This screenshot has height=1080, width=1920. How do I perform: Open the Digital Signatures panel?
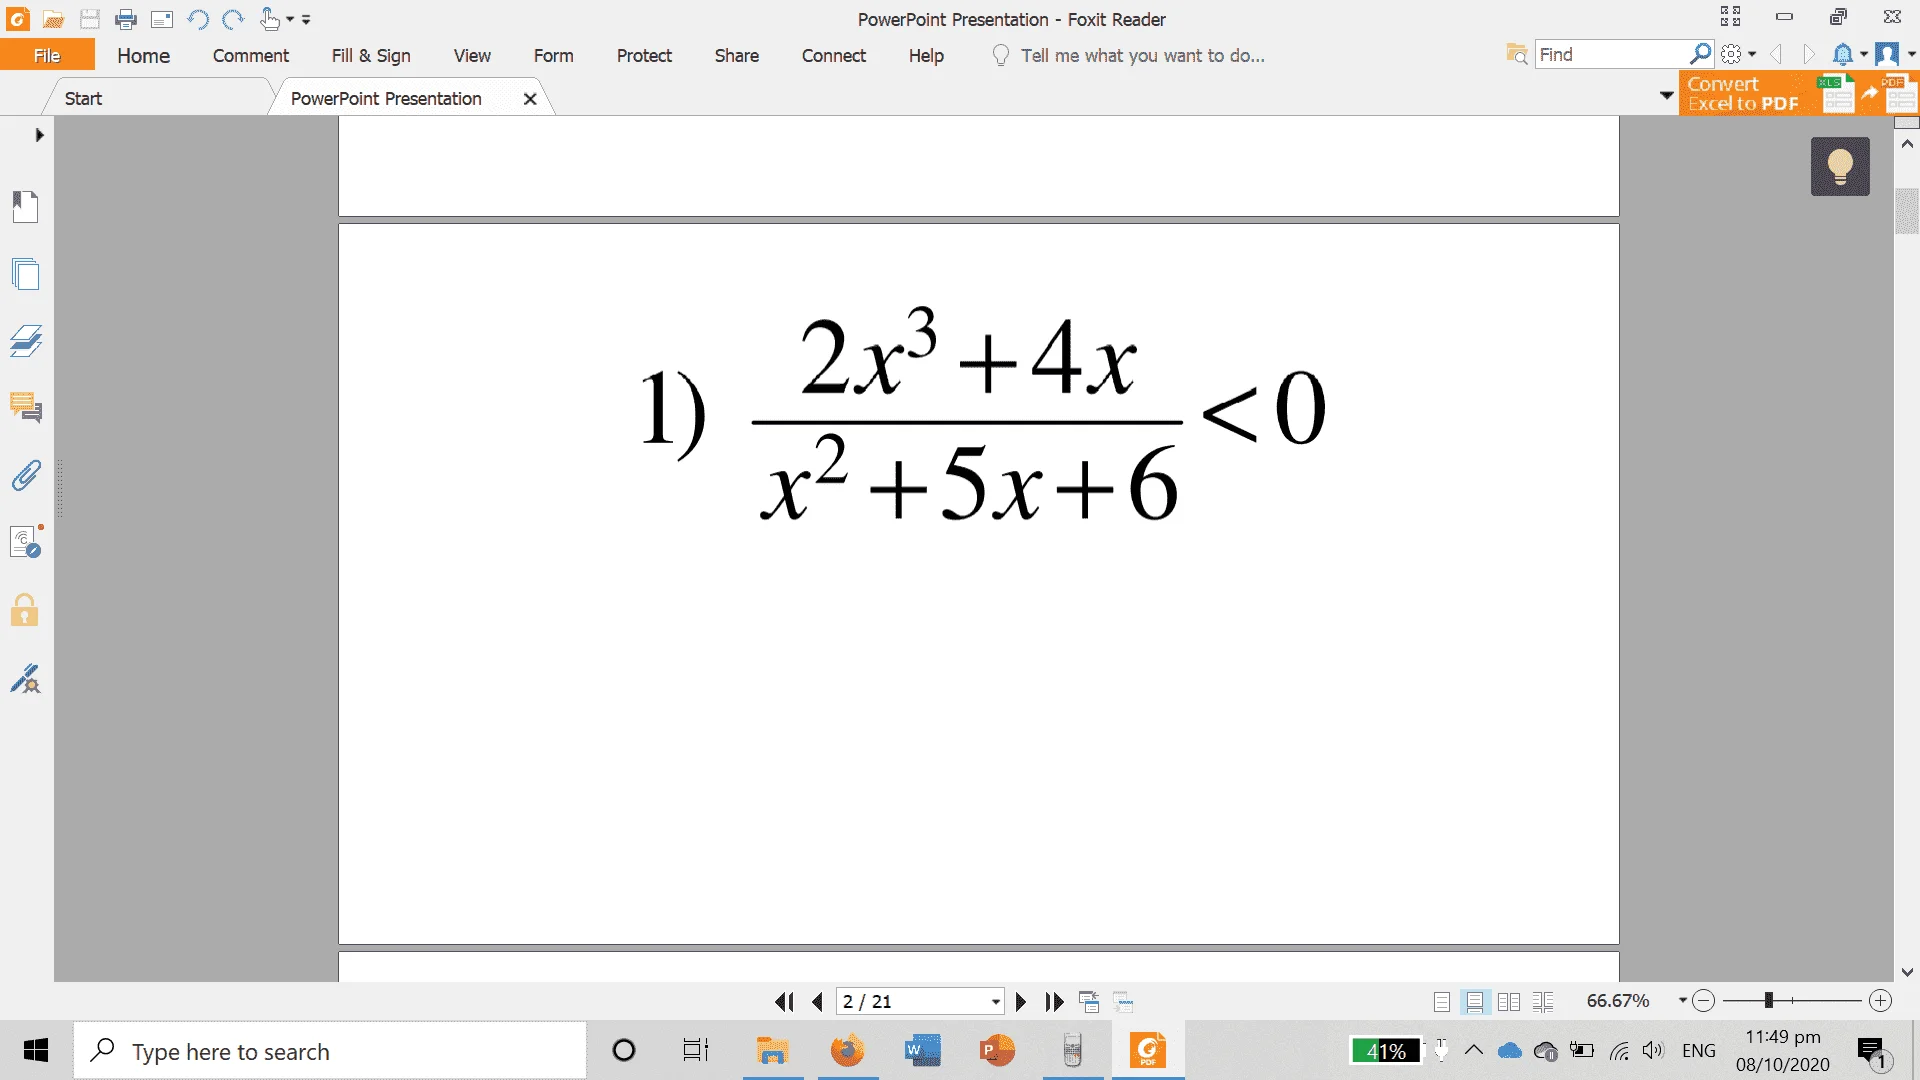click(x=26, y=542)
